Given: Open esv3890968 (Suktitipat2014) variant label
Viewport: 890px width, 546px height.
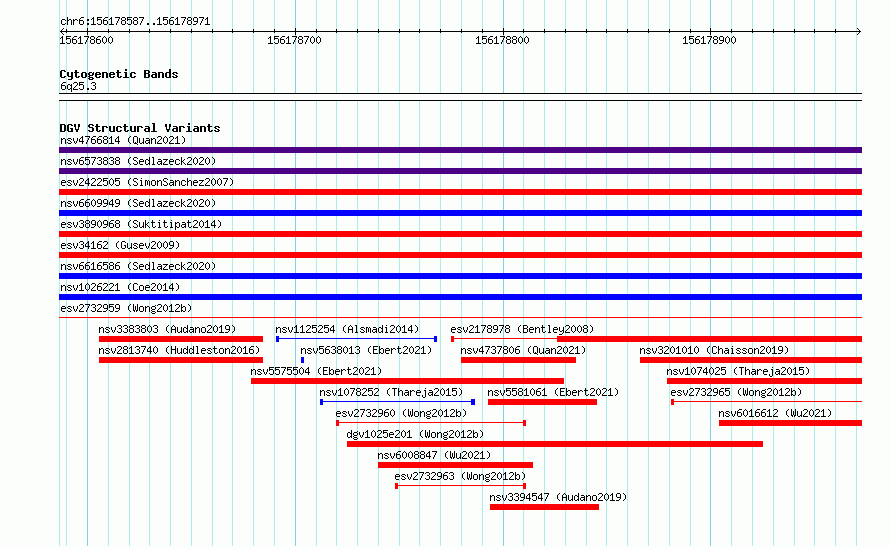Looking at the screenshot, I should tap(141, 224).
